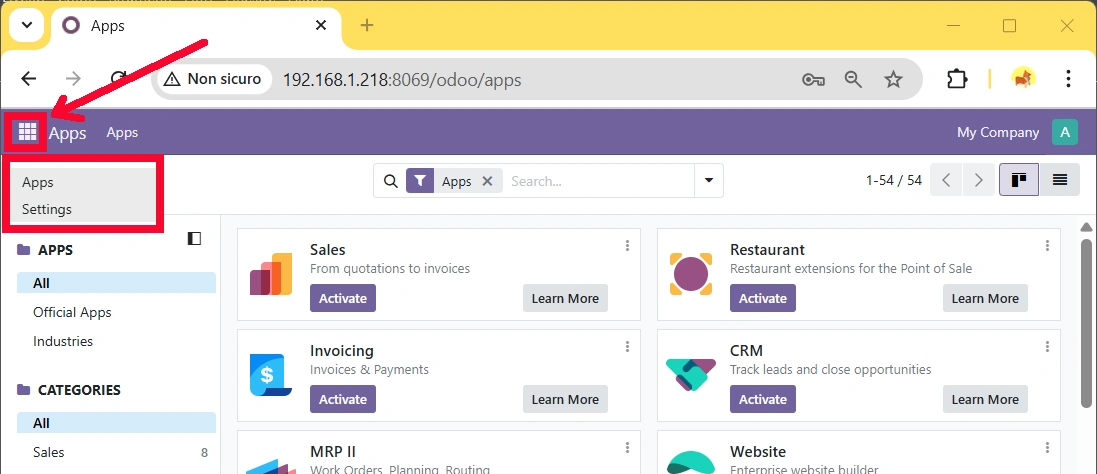Image resolution: width=1097 pixels, height=474 pixels.
Task: Open Website card three-dot options menu
Action: [1047, 447]
